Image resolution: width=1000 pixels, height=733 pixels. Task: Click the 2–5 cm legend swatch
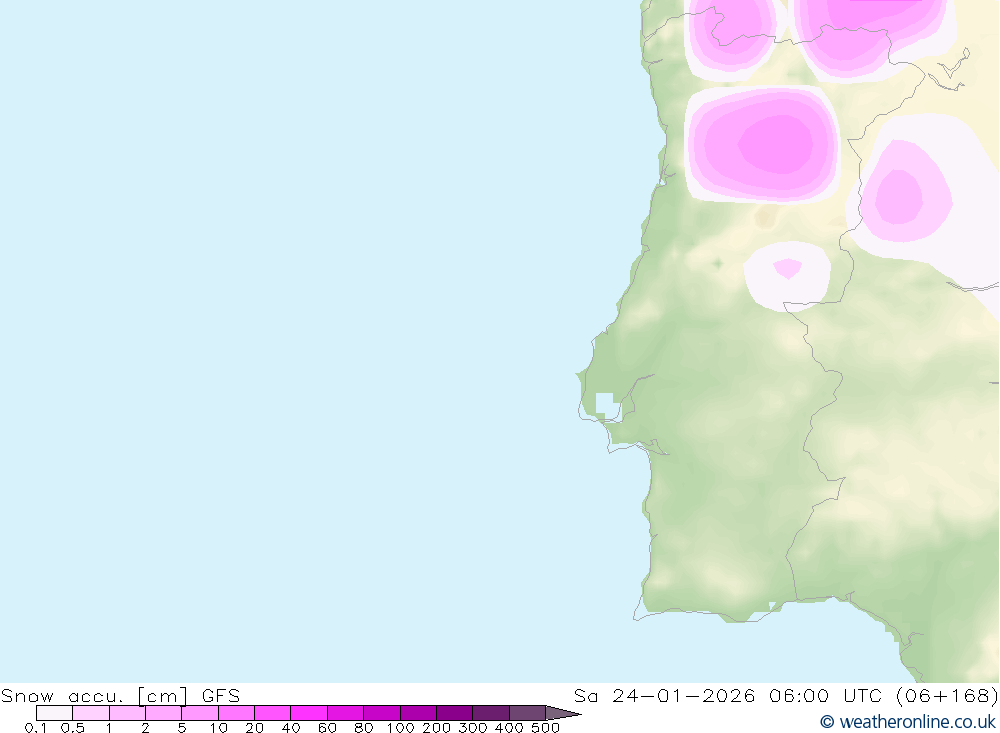164,713
